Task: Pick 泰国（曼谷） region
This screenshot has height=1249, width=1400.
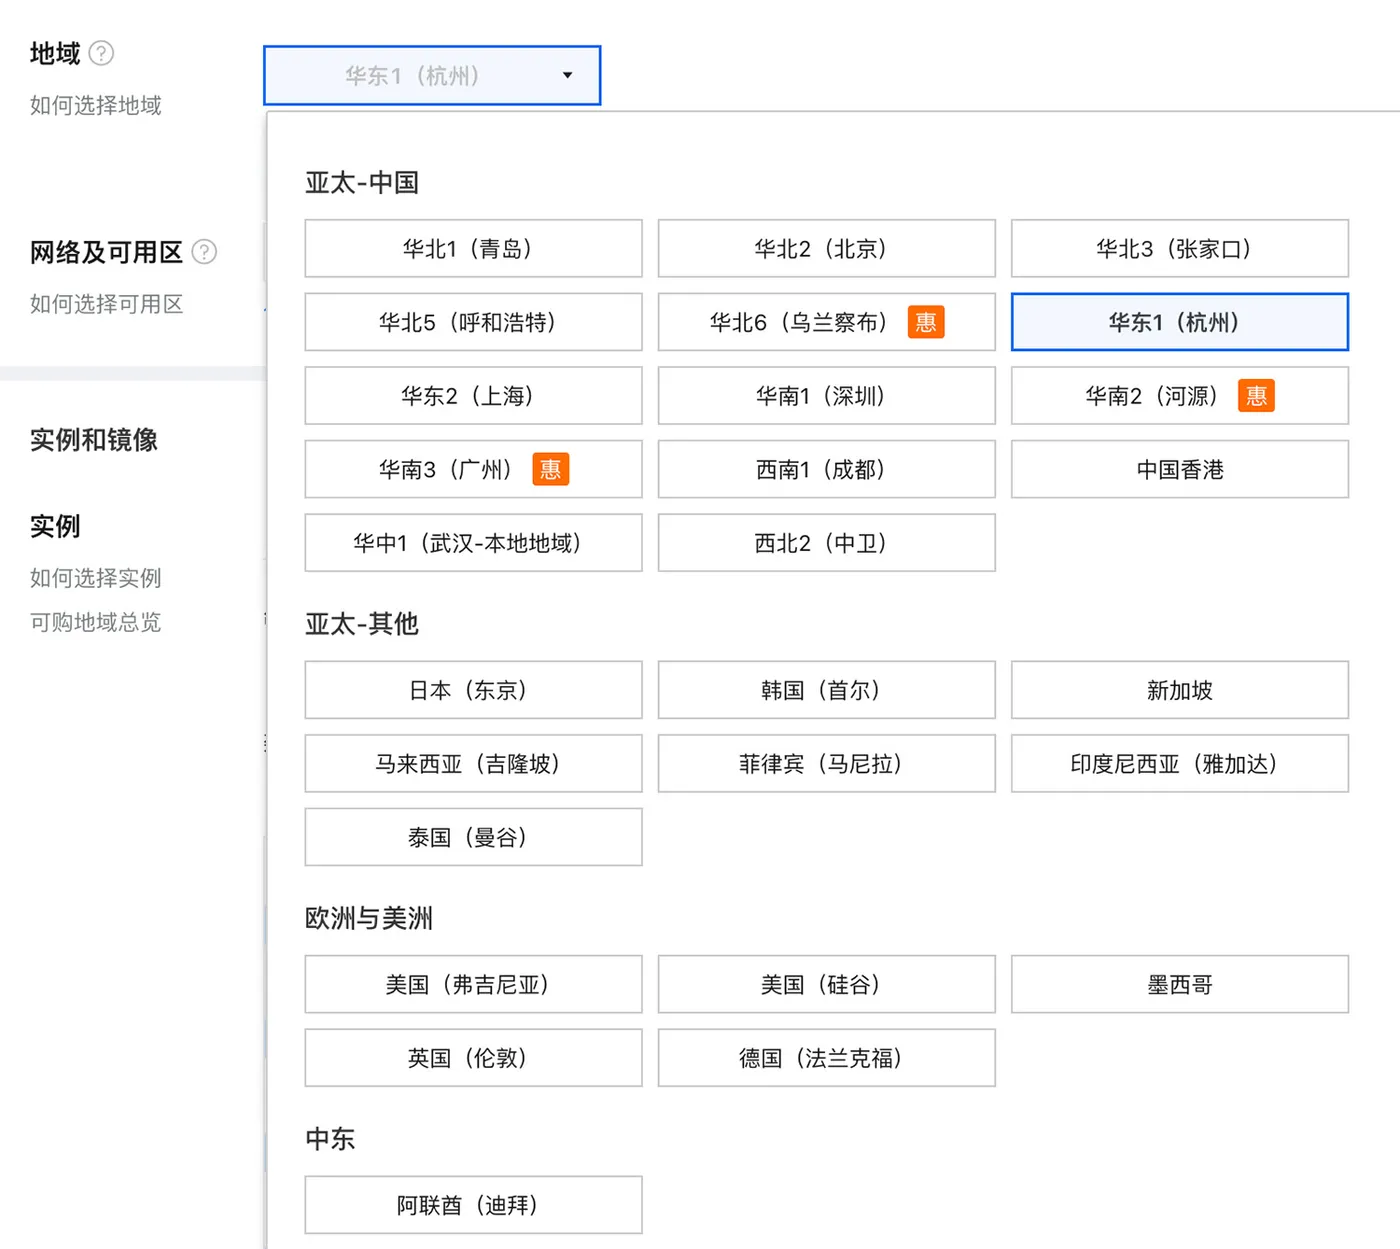Action: [x=472, y=837]
